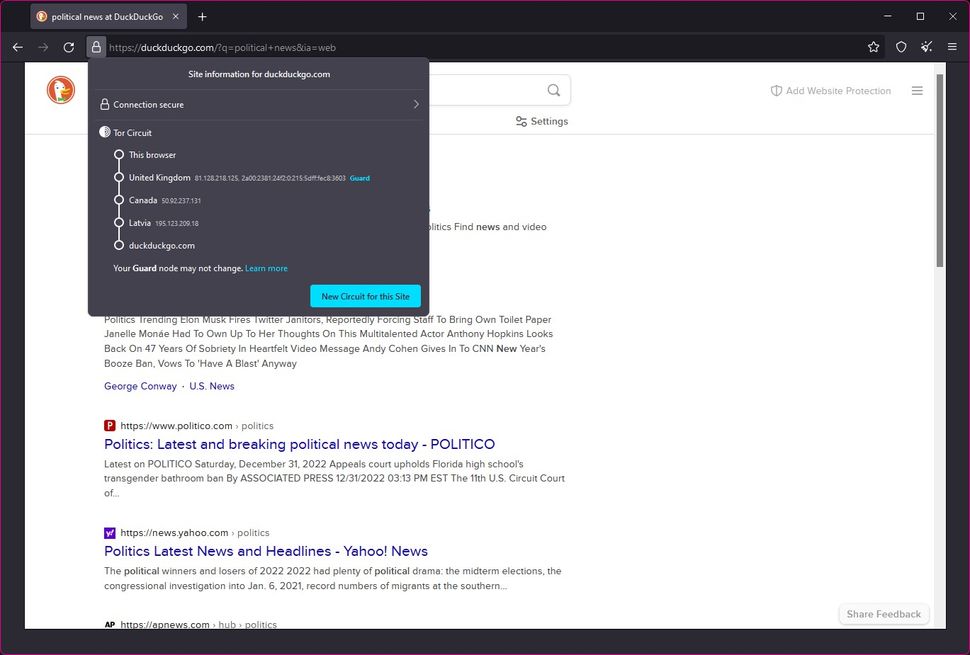Viewport: 970px width, 655px height.
Task: Click New Circuit for this Site
Action: [x=365, y=296]
